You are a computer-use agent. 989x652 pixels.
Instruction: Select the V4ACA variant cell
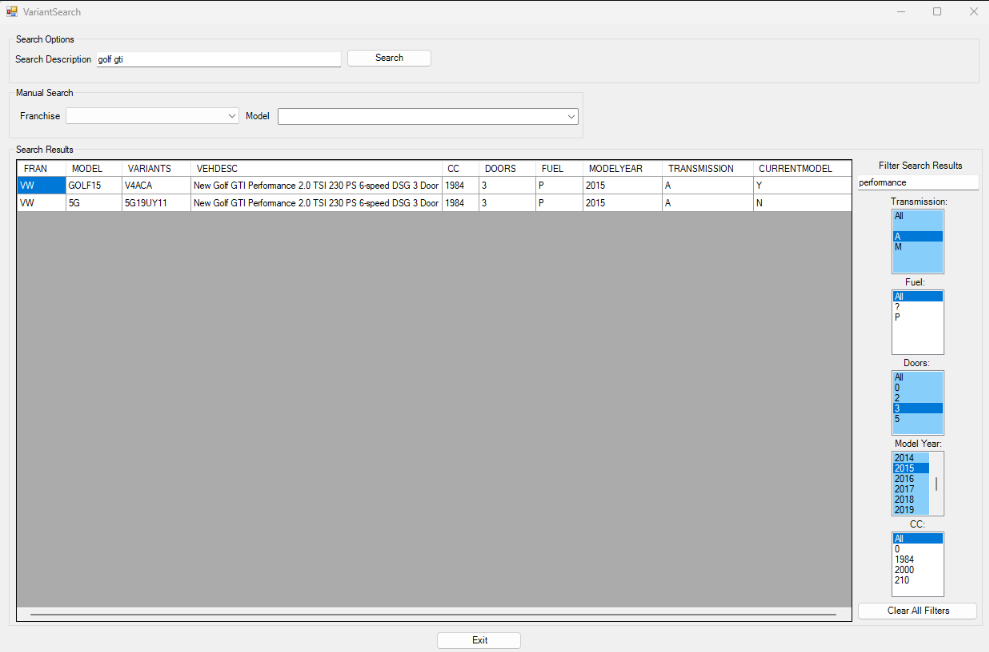156,185
